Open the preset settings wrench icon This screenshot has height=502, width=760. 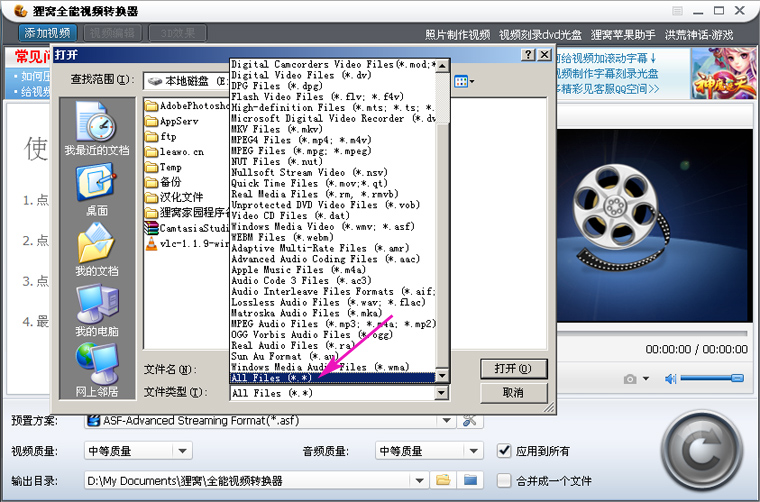tap(469, 420)
